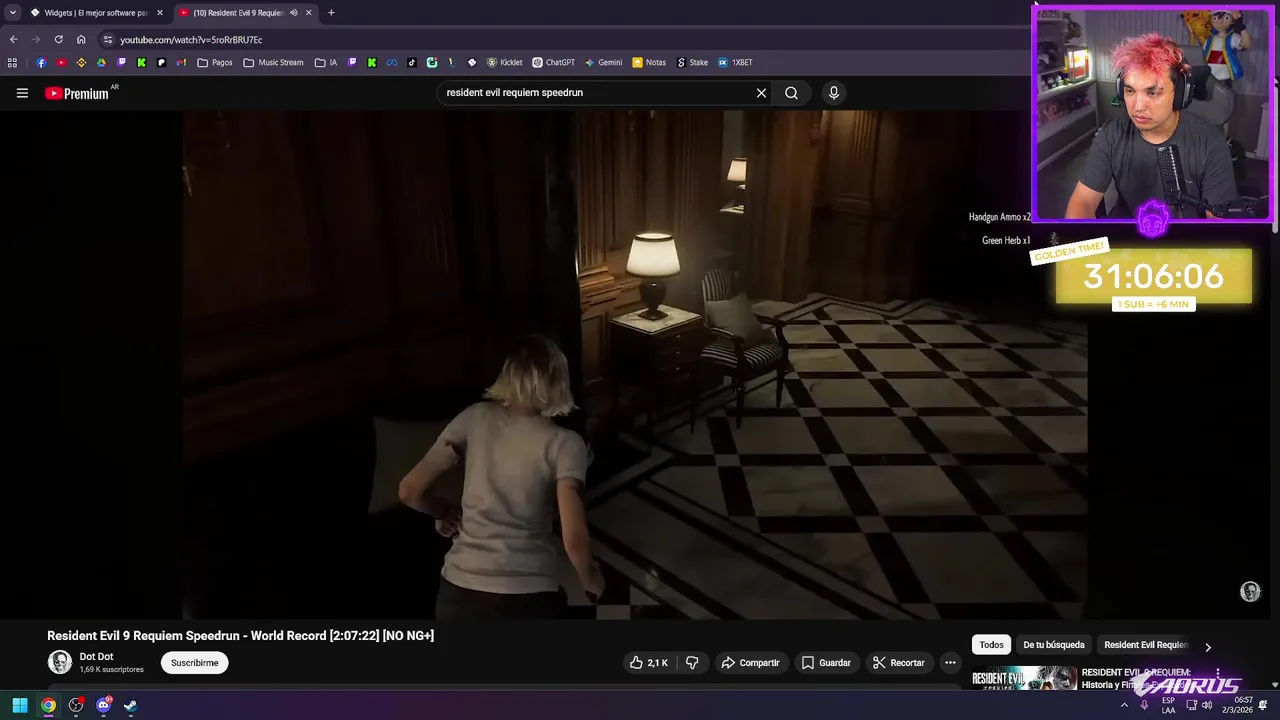Image resolution: width=1280 pixels, height=720 pixels.
Task: Open Steam from the taskbar
Action: [130, 705]
